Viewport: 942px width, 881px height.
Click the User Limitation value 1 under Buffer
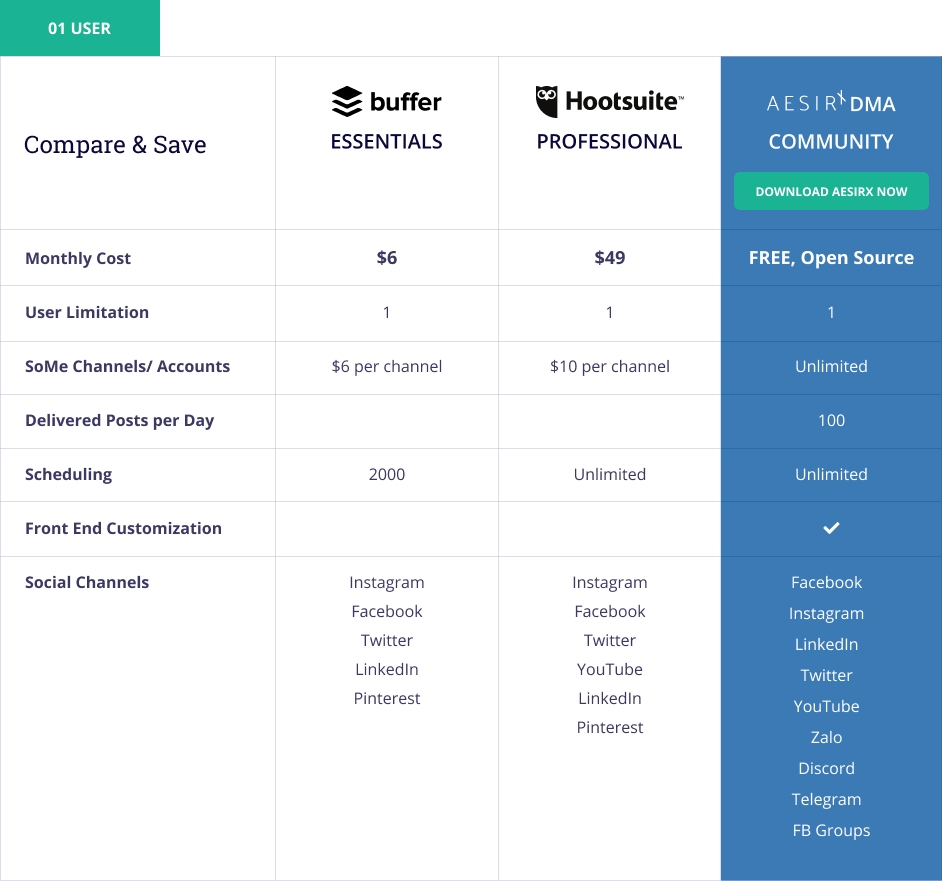386,312
